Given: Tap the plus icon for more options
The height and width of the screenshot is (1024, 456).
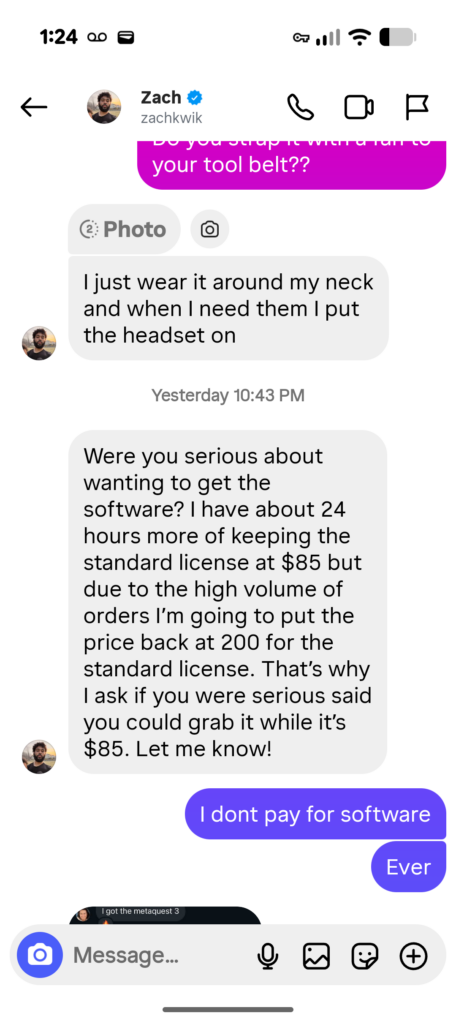Looking at the screenshot, I should coord(414,957).
